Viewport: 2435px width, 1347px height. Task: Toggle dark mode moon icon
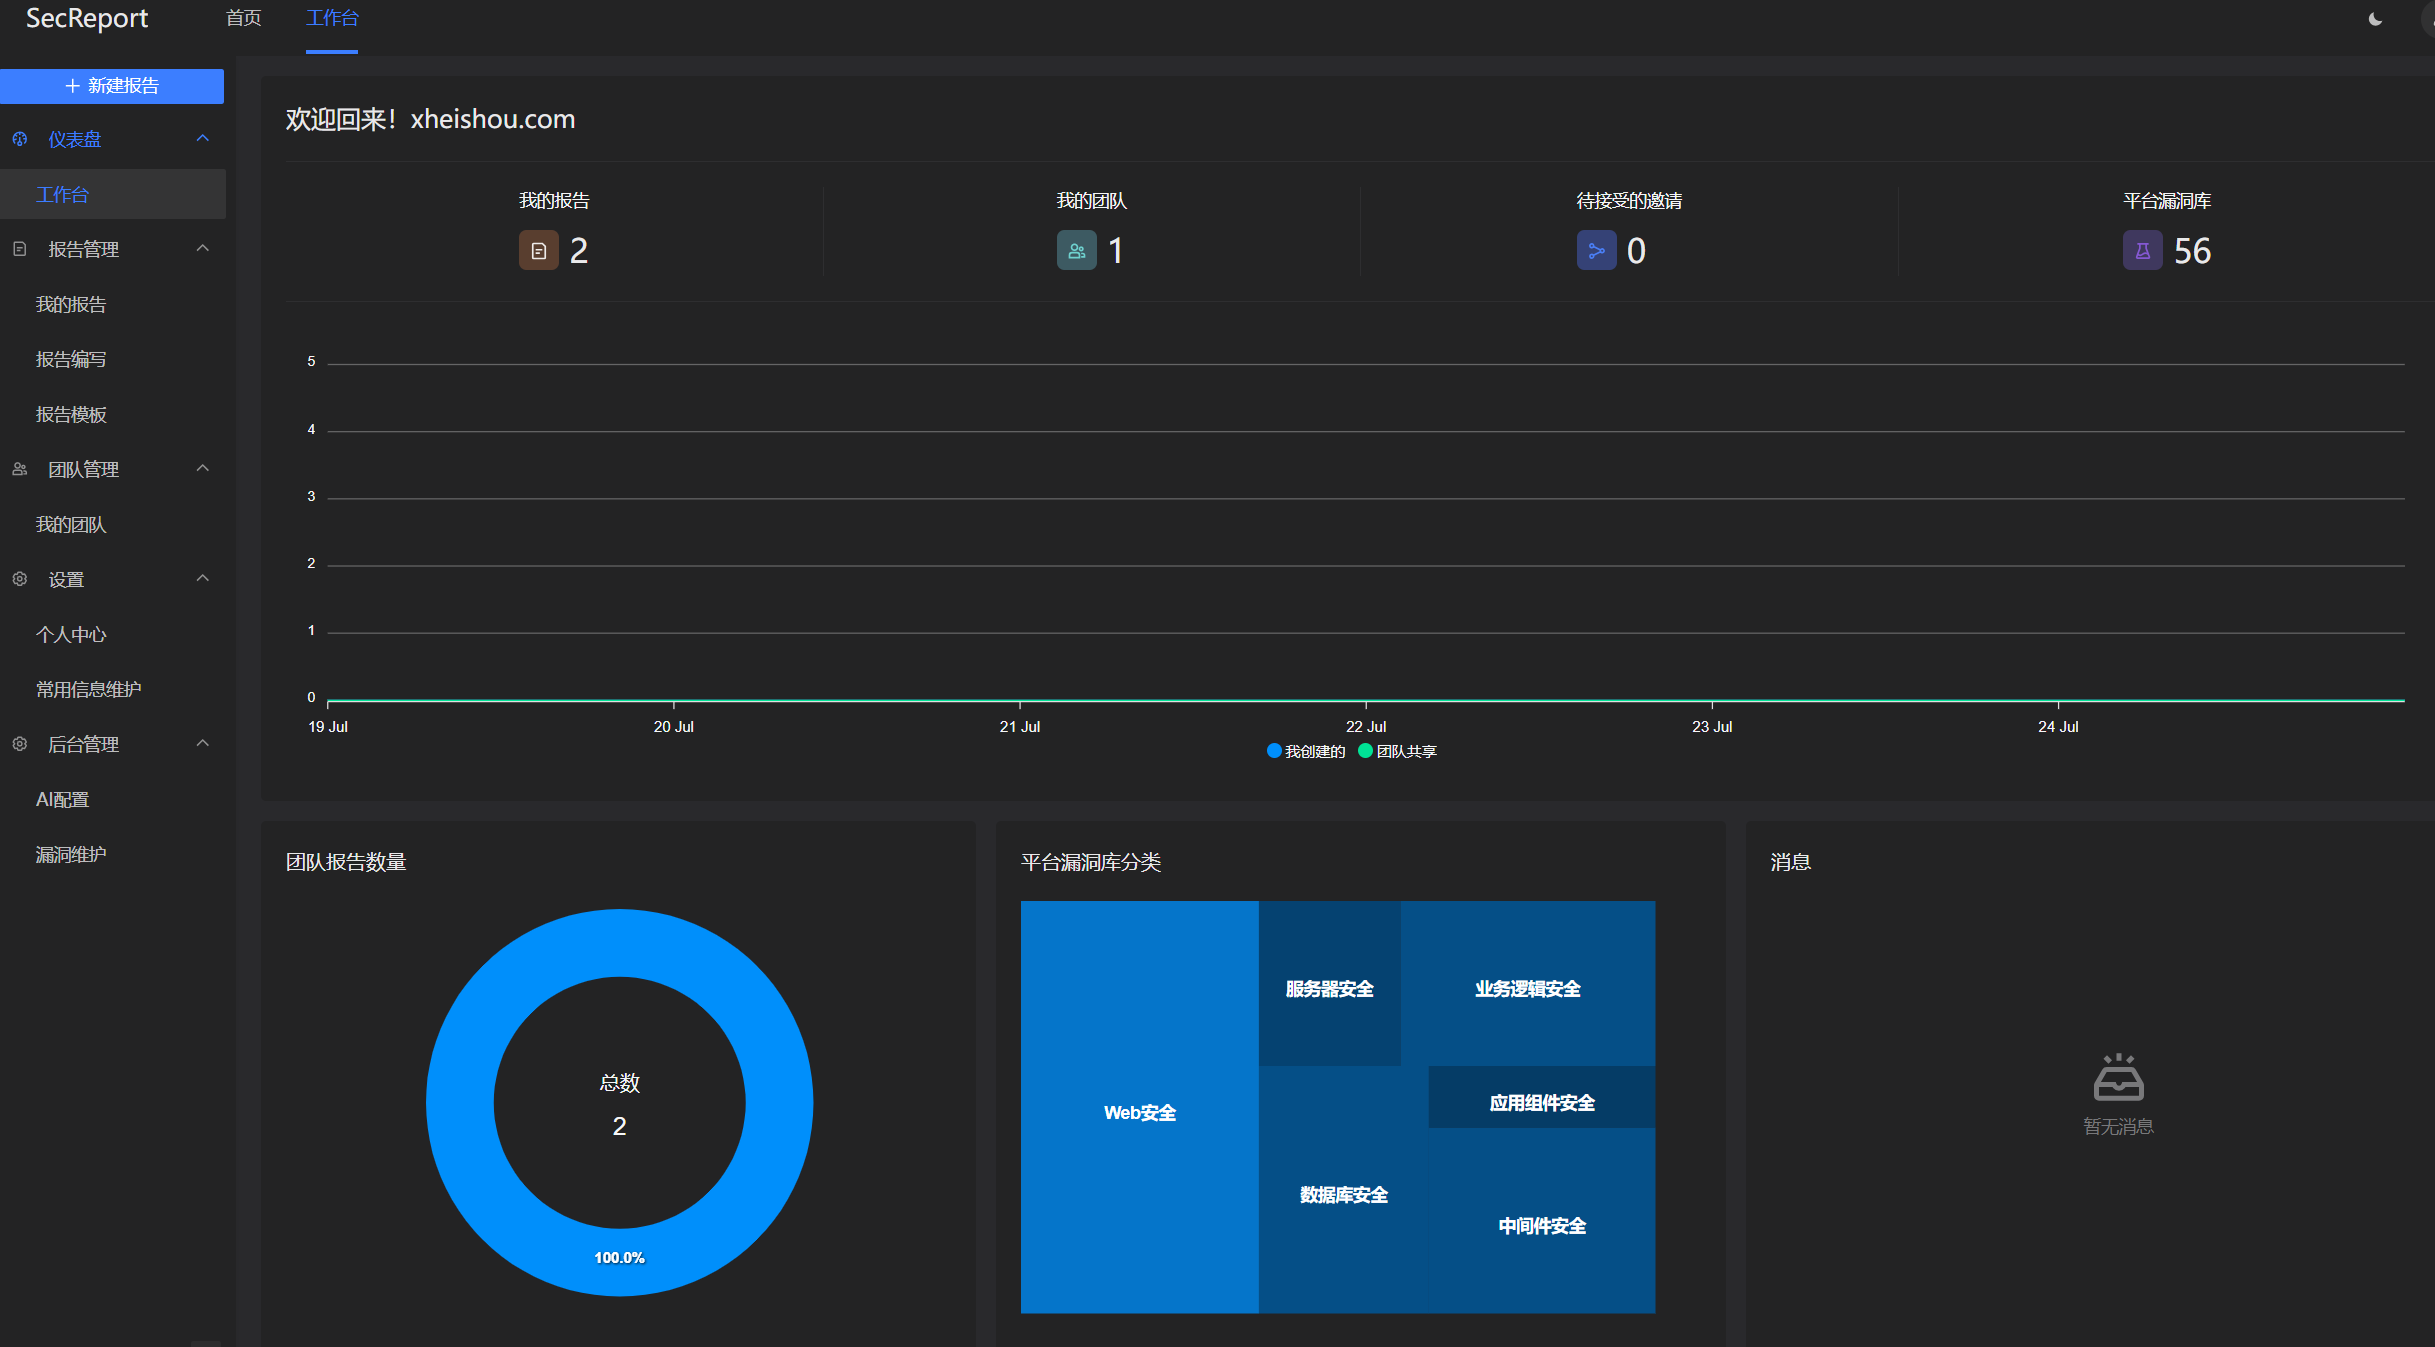(x=2375, y=19)
